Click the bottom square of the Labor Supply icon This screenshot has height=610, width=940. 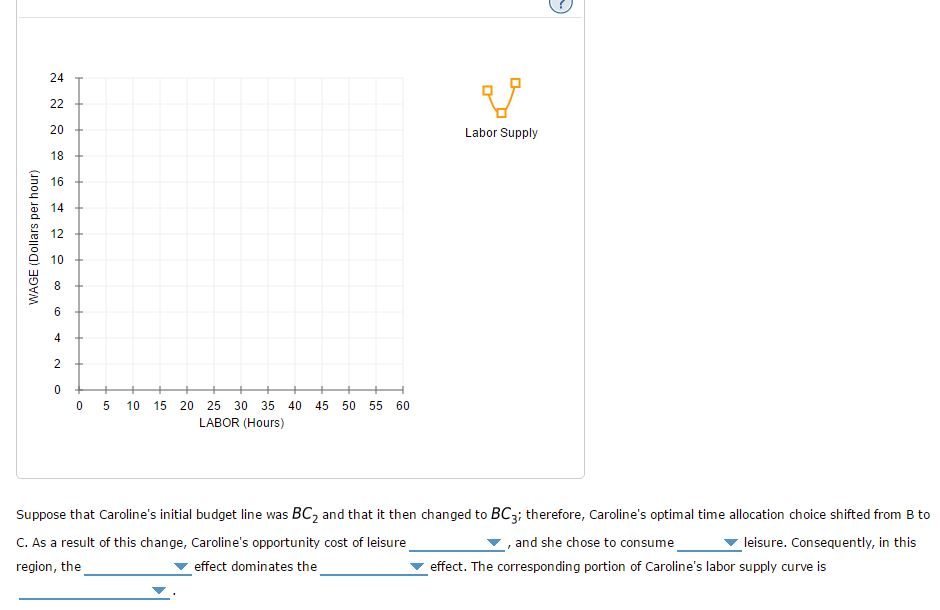[501, 111]
